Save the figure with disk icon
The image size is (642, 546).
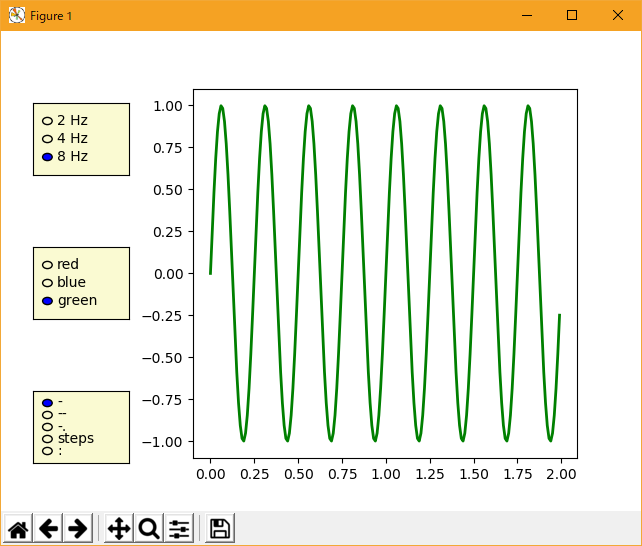pos(220,529)
